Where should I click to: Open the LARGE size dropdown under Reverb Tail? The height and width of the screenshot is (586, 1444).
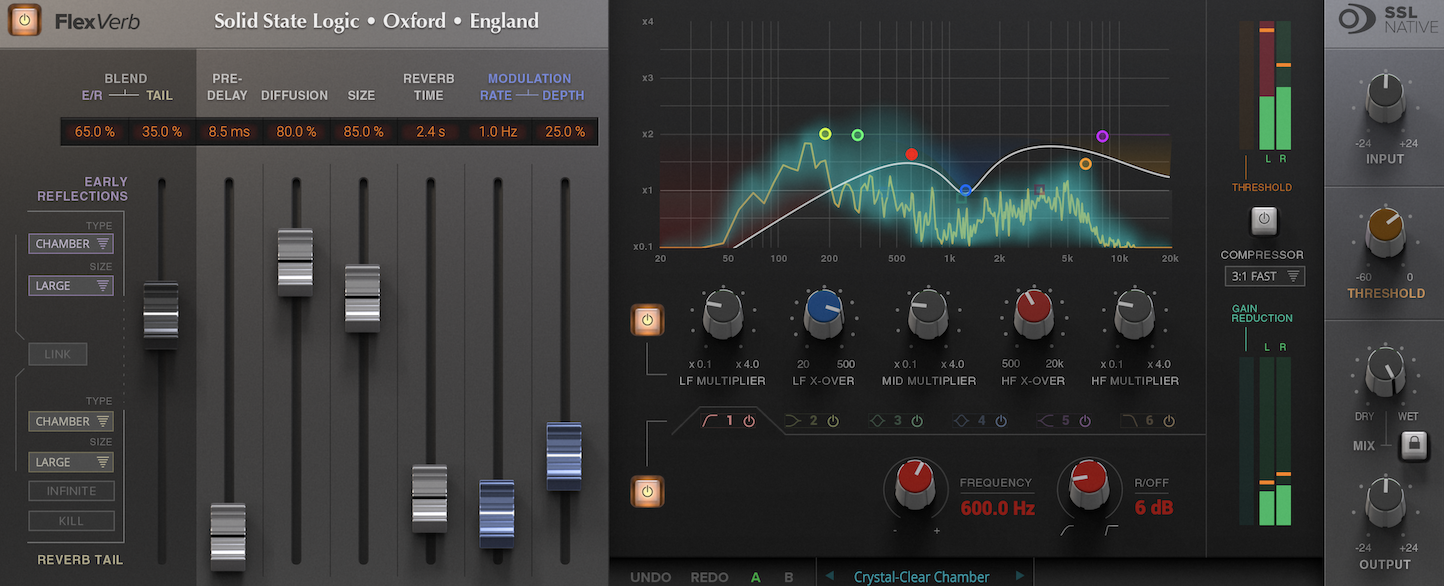pos(71,461)
